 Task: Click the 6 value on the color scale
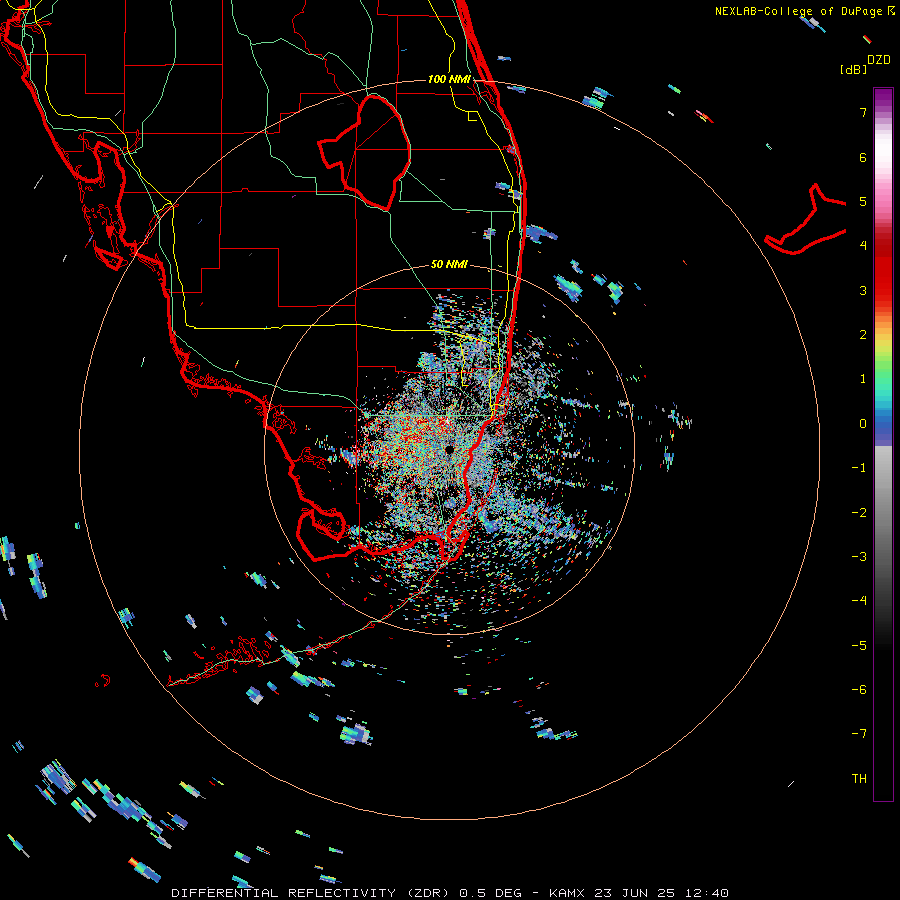pyautogui.click(x=863, y=157)
